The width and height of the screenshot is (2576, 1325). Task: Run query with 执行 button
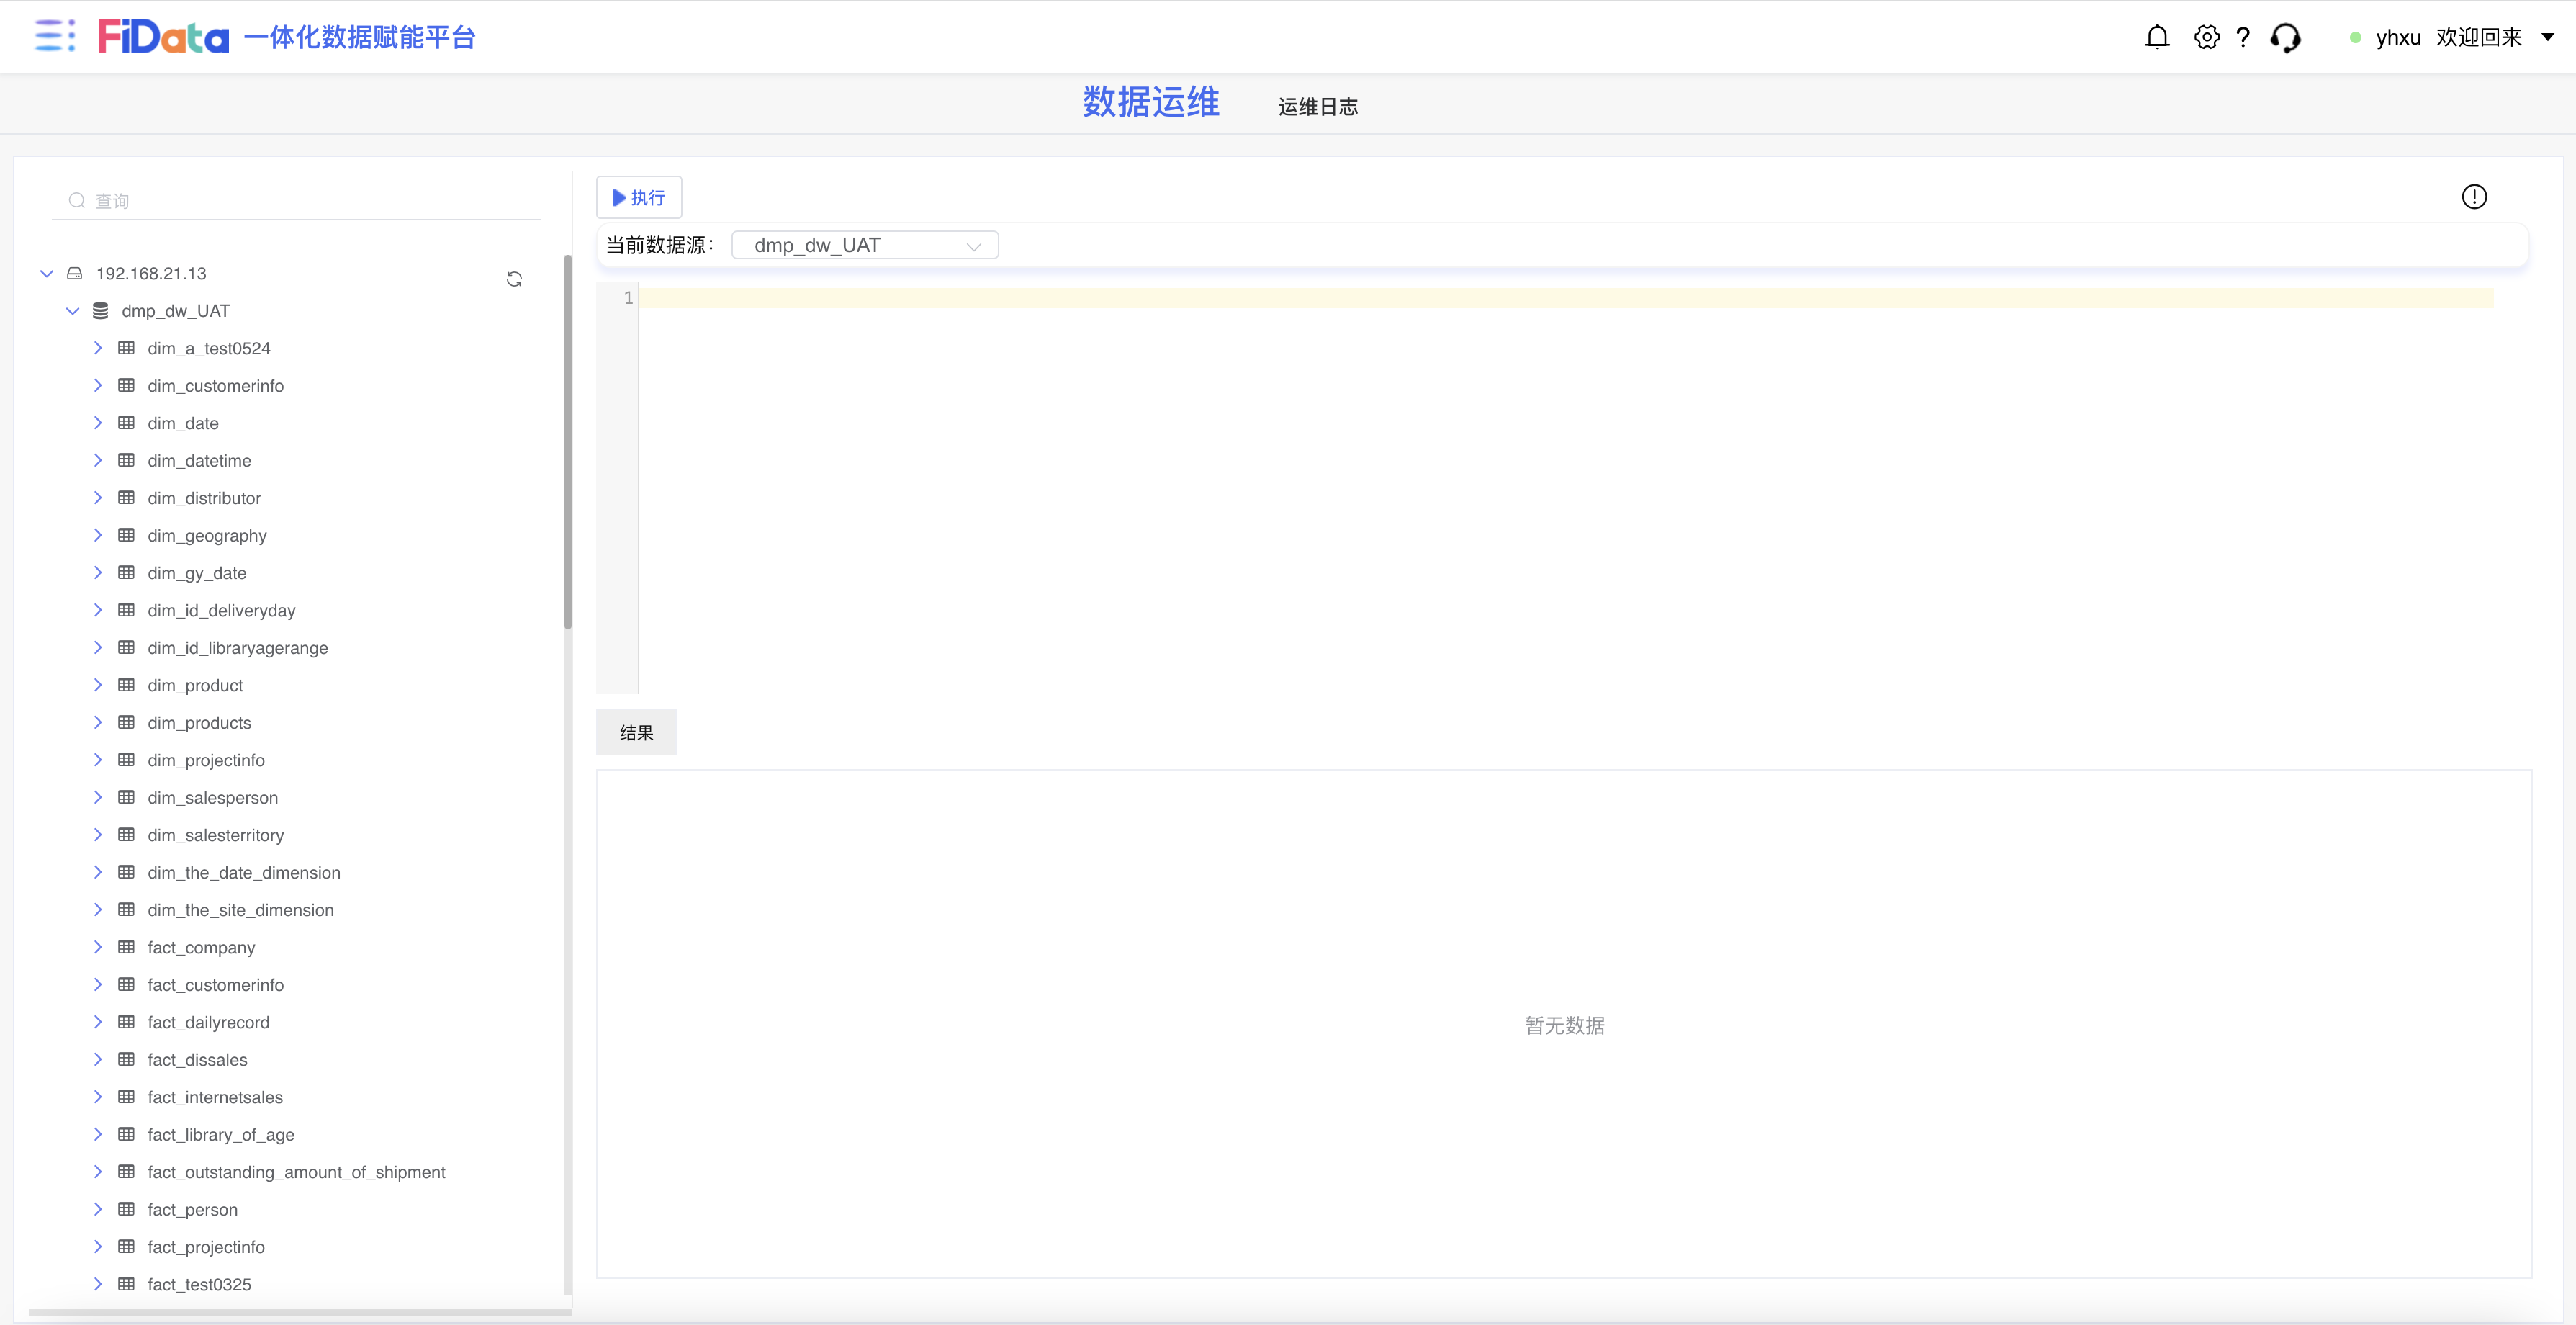[639, 197]
